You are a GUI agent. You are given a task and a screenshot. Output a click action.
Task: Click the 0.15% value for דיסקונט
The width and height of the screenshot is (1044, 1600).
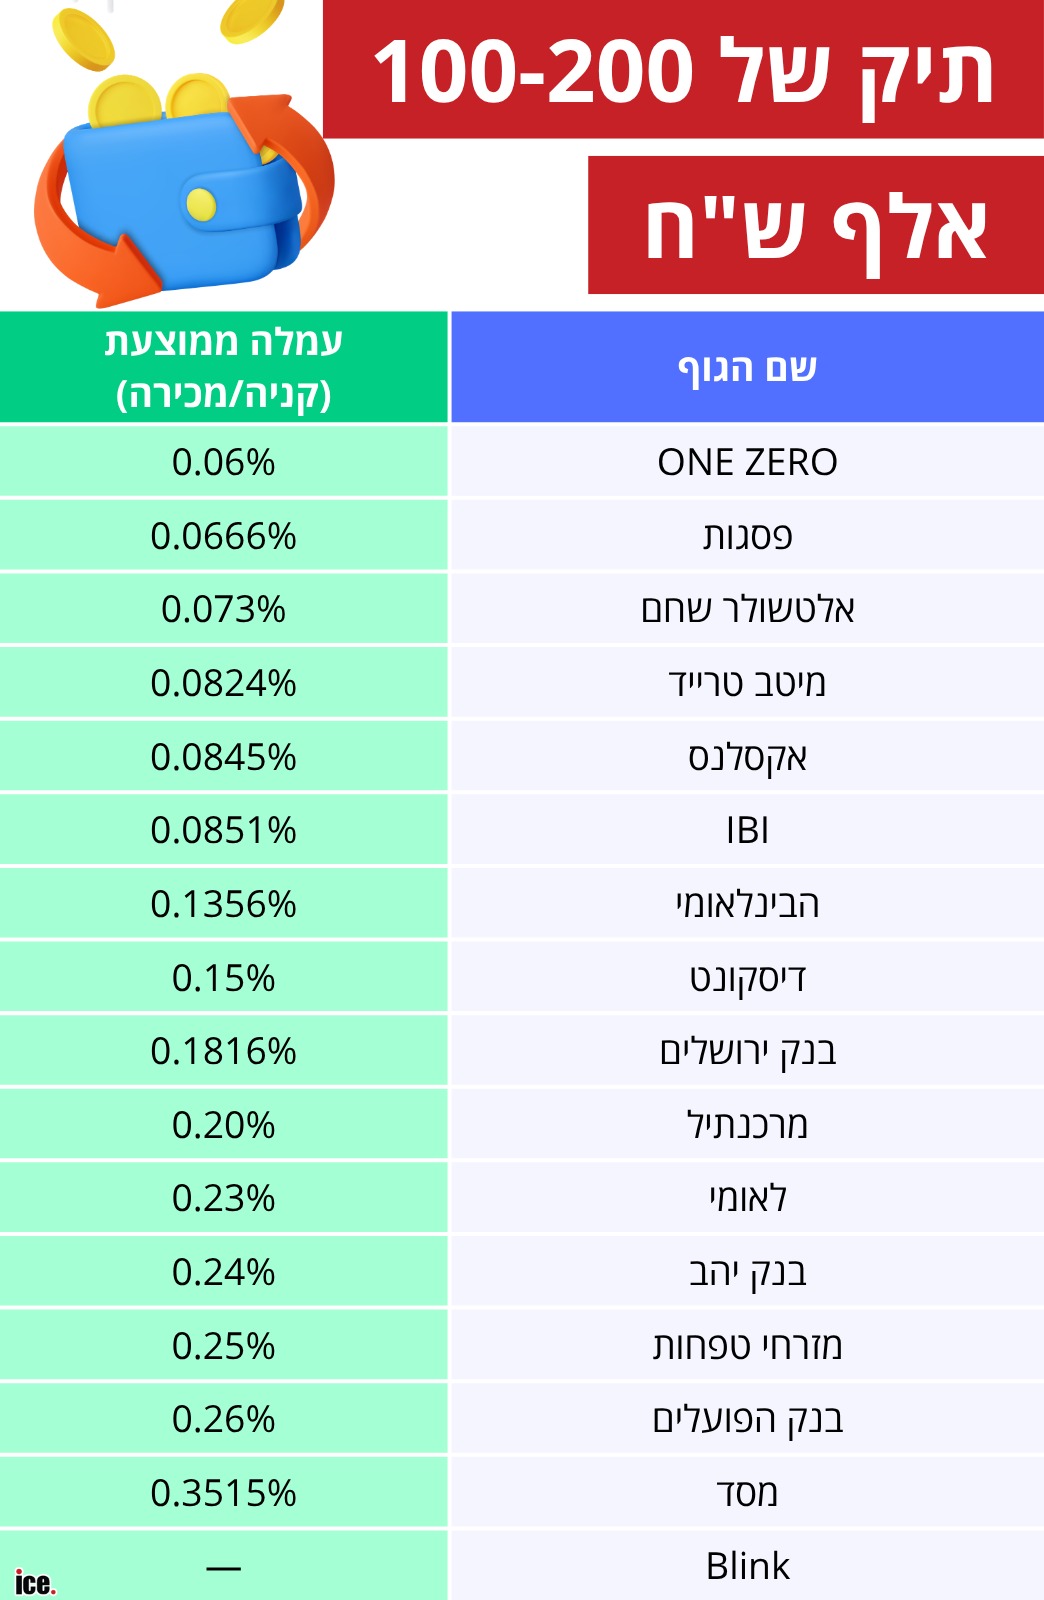click(x=223, y=977)
